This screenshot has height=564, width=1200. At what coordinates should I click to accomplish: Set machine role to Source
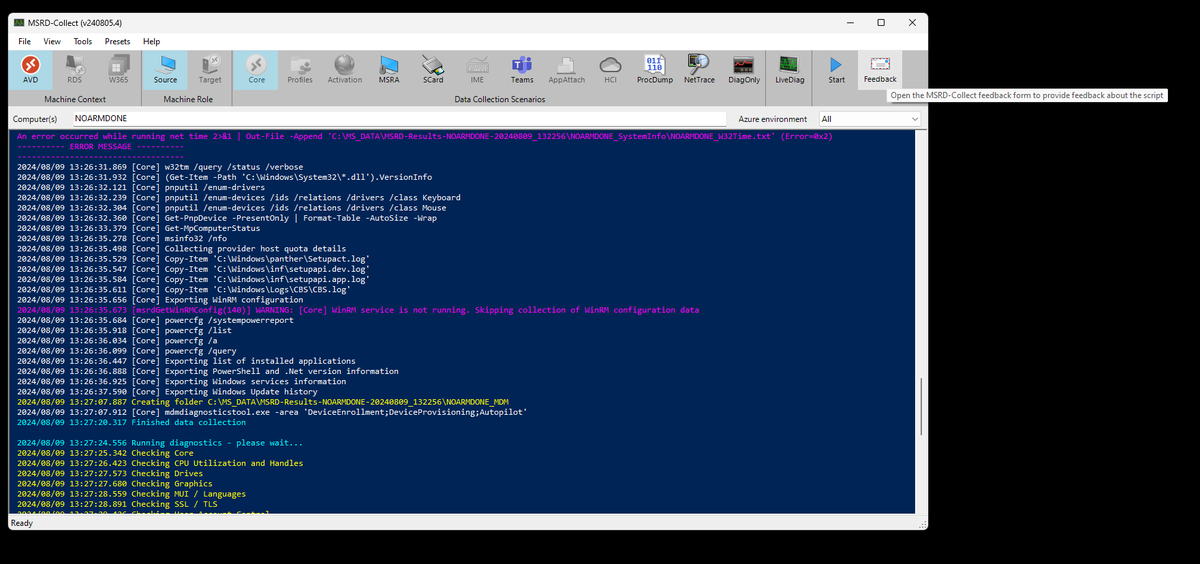click(x=166, y=69)
